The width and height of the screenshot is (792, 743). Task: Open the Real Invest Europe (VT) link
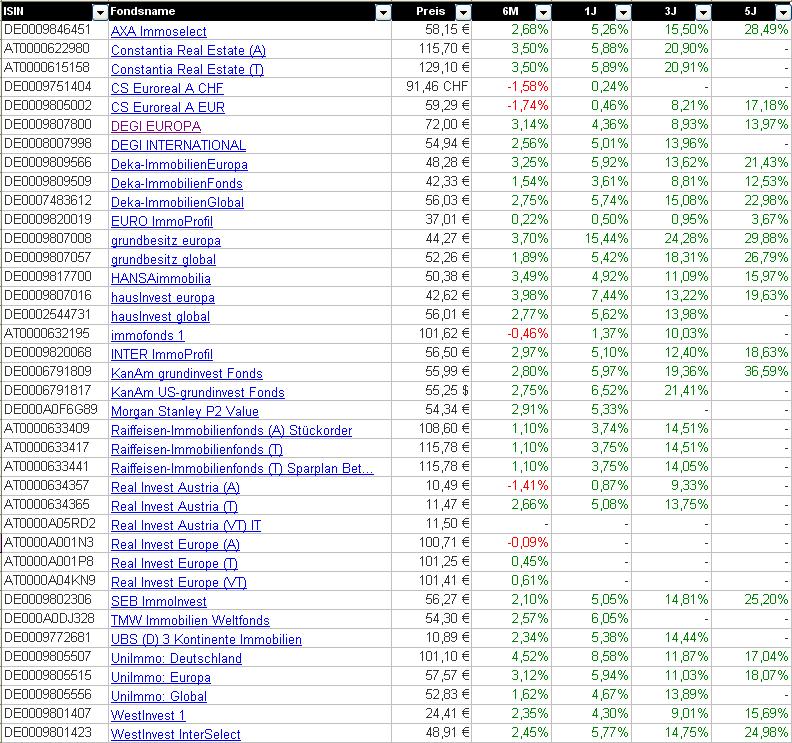pyautogui.click(x=179, y=583)
